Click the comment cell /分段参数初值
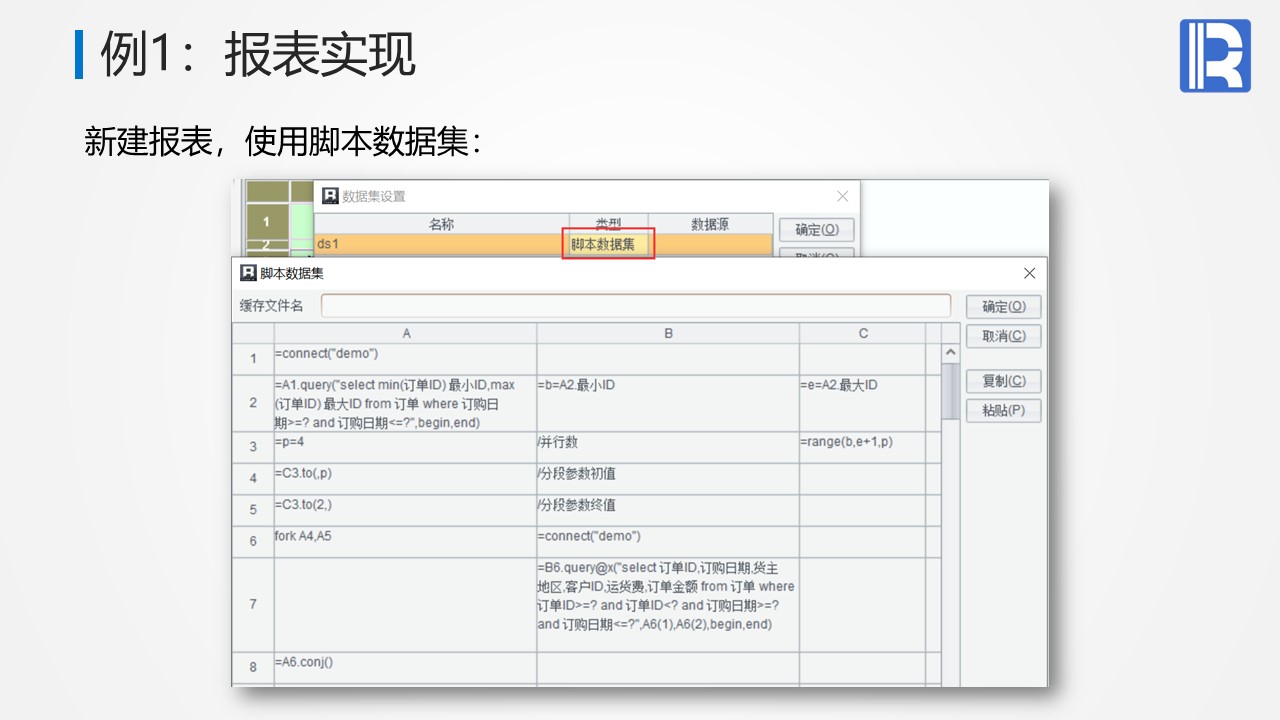The width and height of the screenshot is (1280, 720). (668, 479)
